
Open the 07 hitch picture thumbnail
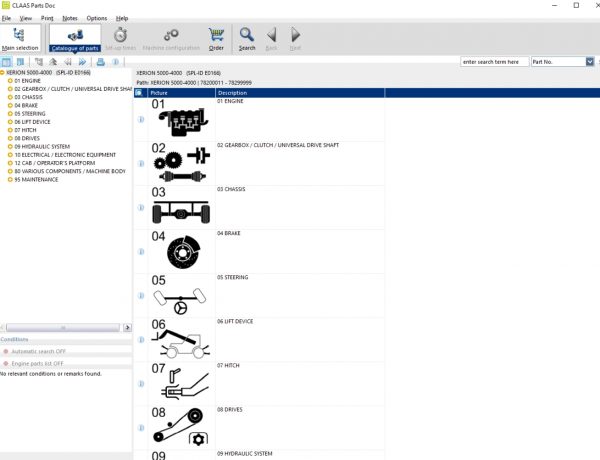click(181, 384)
